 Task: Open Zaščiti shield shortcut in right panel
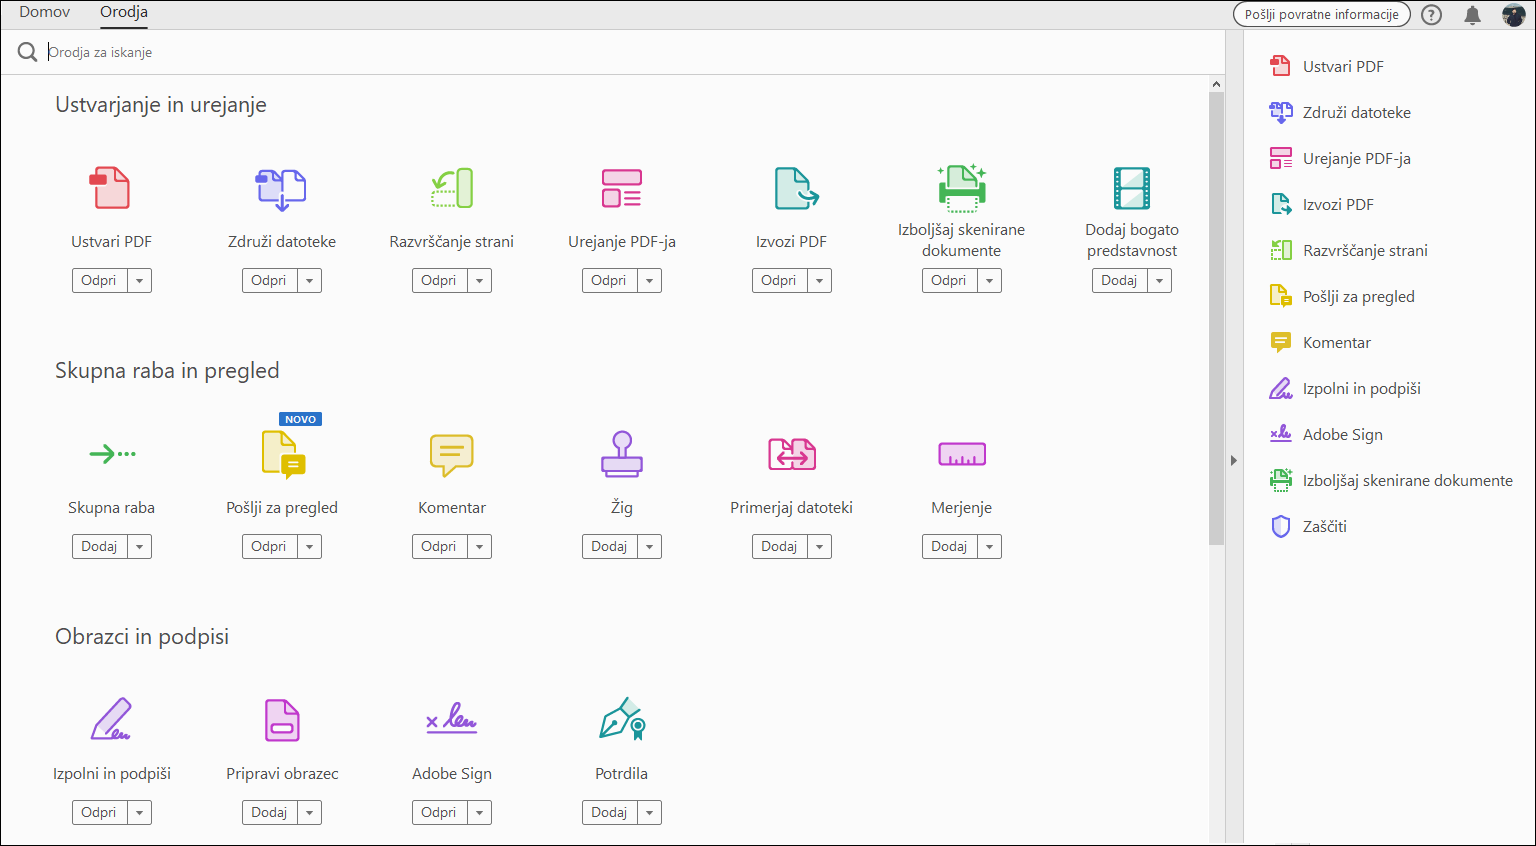(x=1309, y=526)
